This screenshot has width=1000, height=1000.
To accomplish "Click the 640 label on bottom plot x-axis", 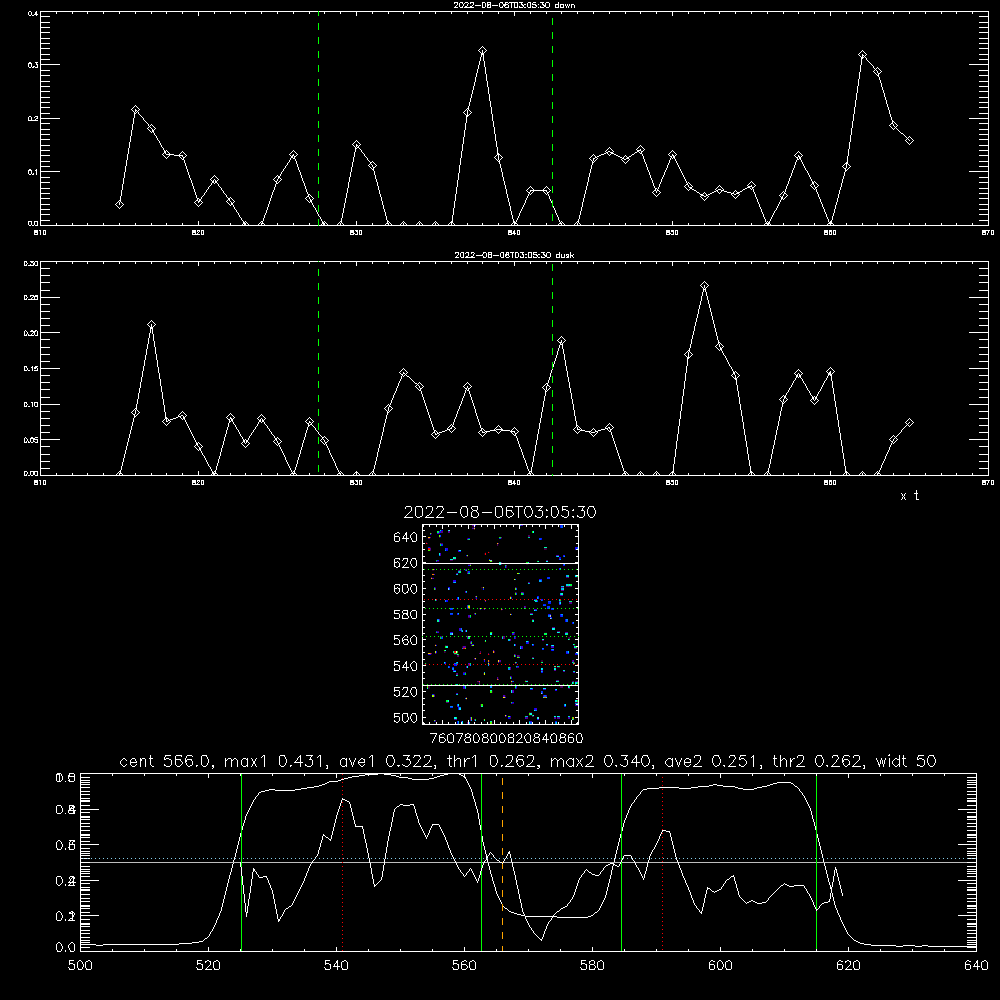I will (976, 966).
